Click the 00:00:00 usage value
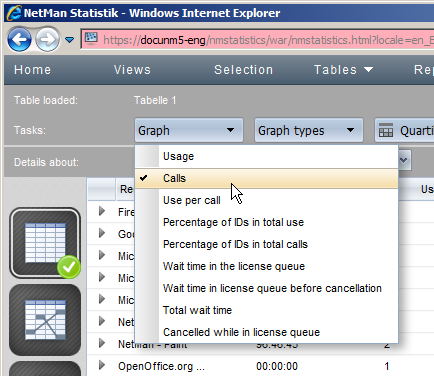434x376 pixels. tap(277, 366)
